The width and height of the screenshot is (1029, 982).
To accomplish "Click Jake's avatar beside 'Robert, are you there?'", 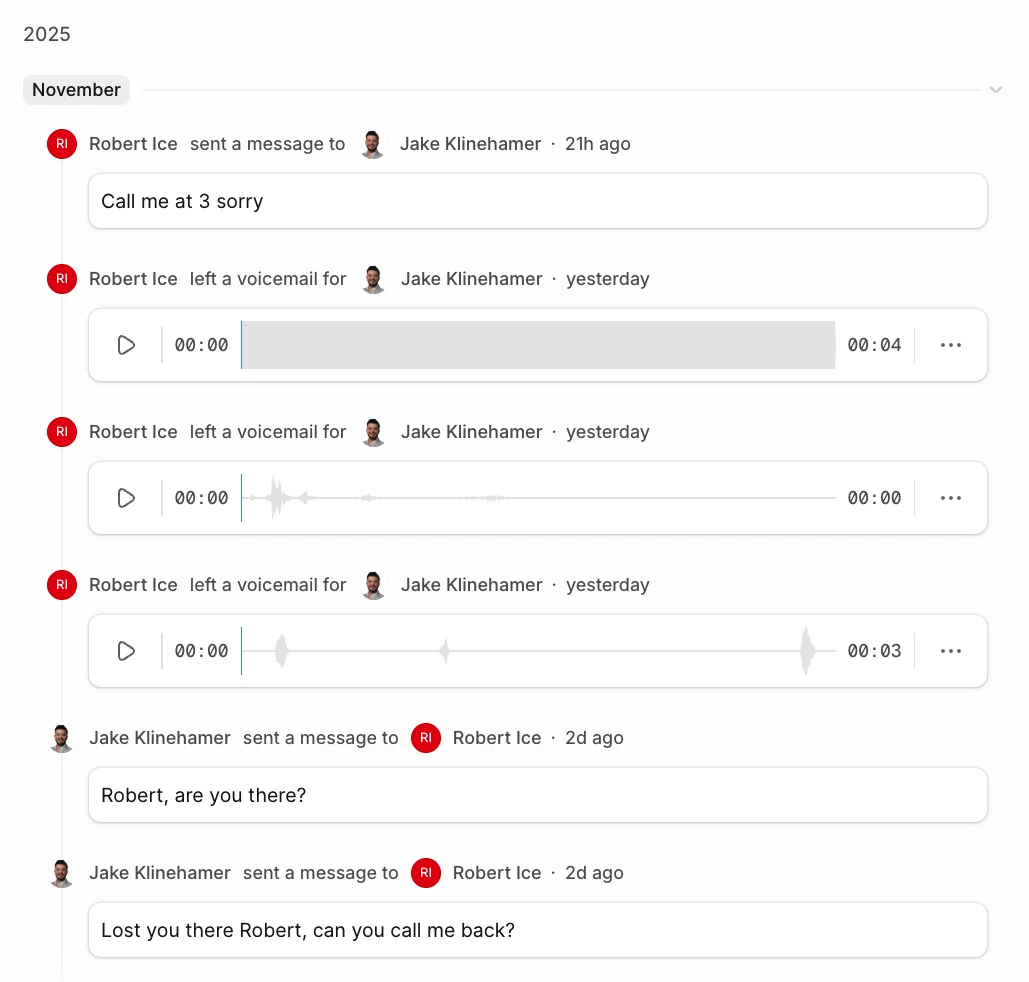I will tap(61, 737).
